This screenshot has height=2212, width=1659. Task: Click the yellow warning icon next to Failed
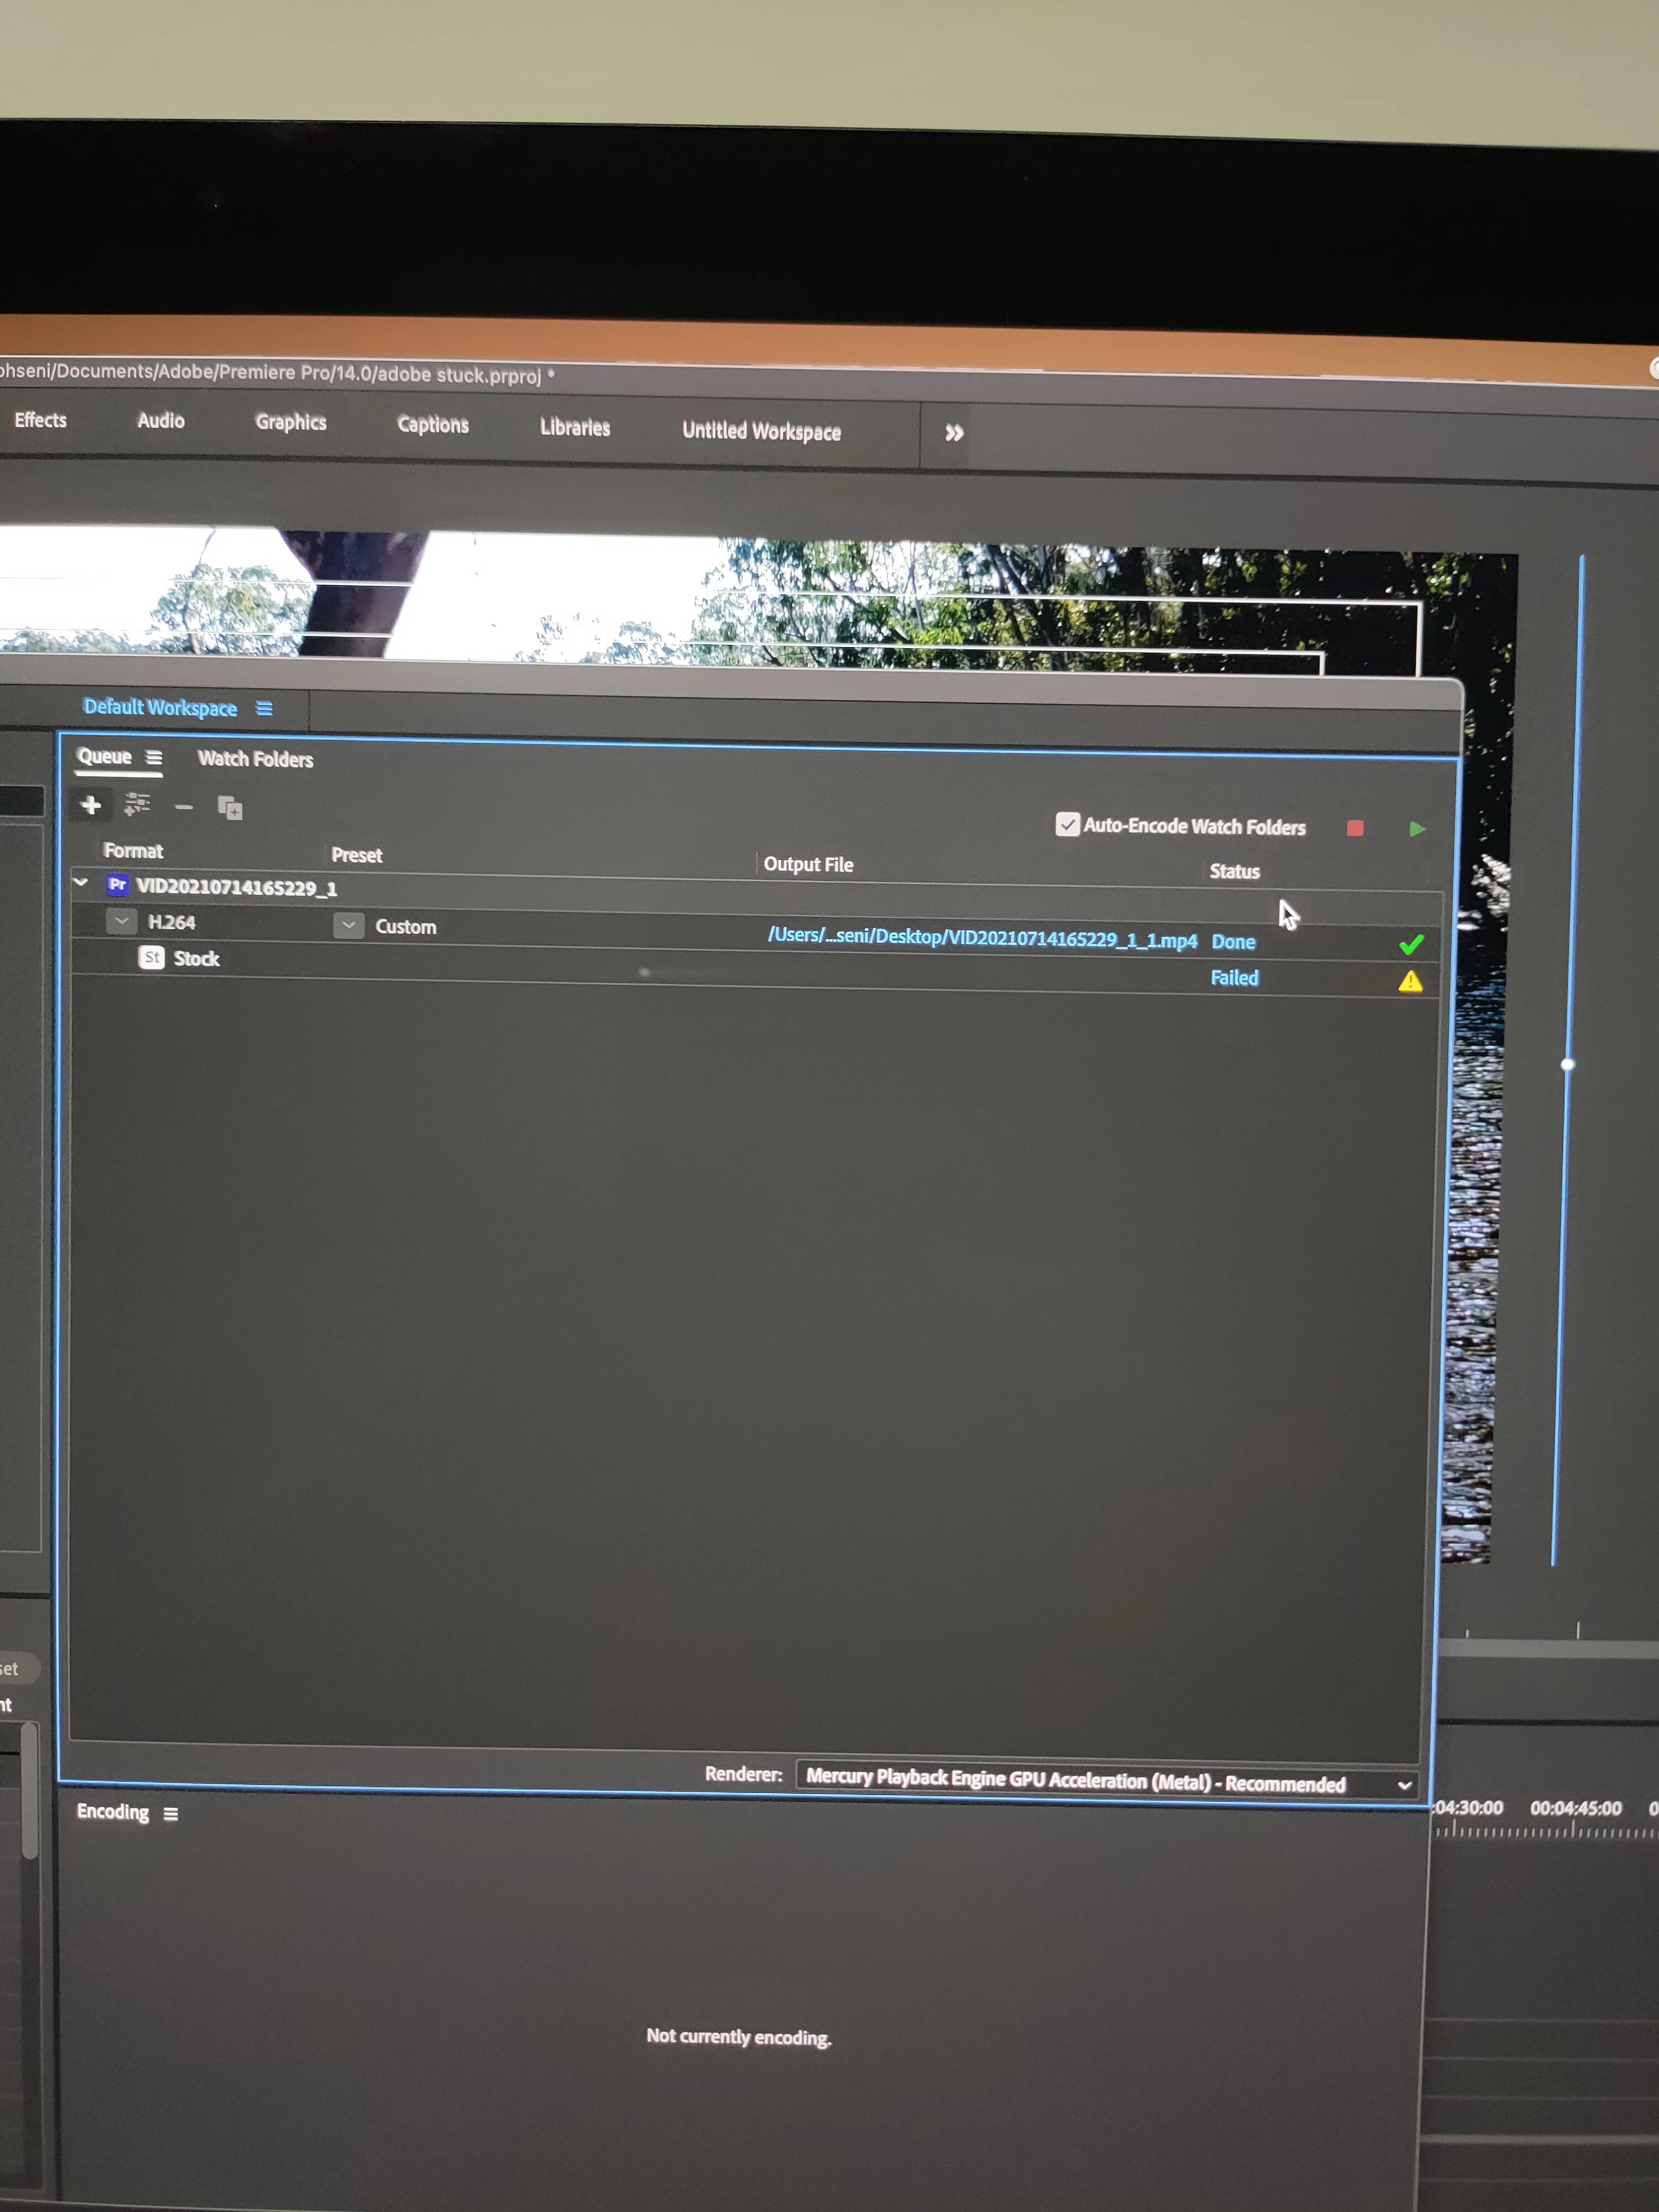(x=1410, y=981)
